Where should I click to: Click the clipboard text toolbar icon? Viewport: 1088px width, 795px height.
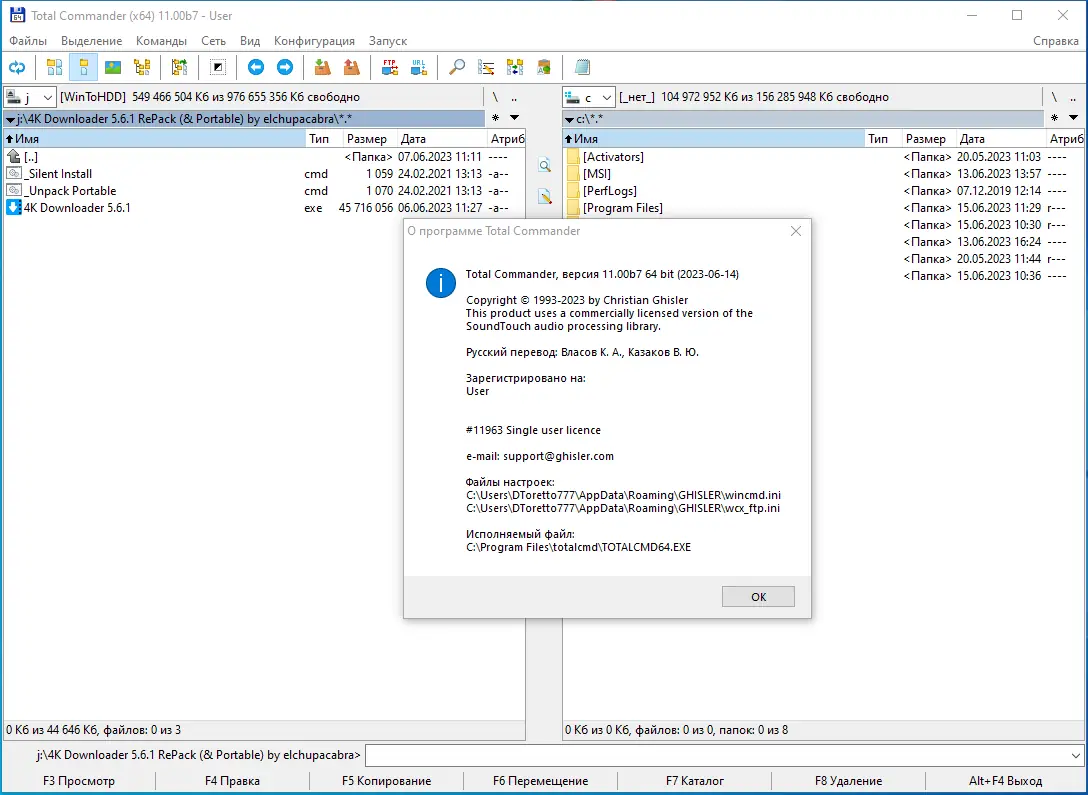(544, 67)
